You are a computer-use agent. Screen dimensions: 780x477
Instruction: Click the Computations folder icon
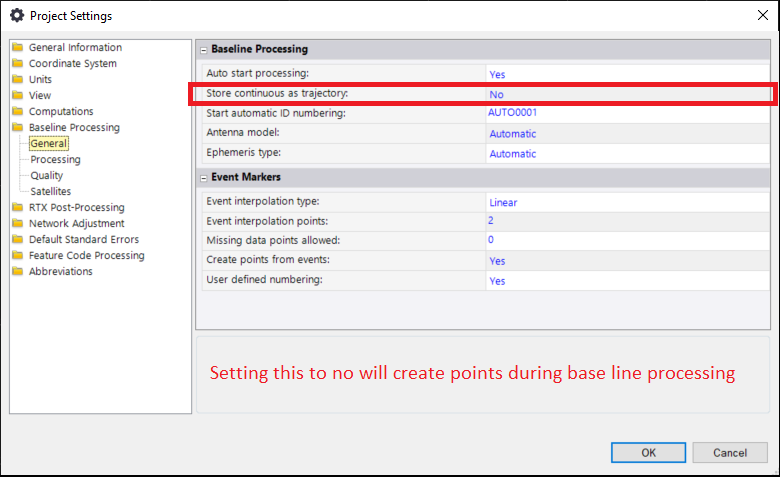[17, 112]
